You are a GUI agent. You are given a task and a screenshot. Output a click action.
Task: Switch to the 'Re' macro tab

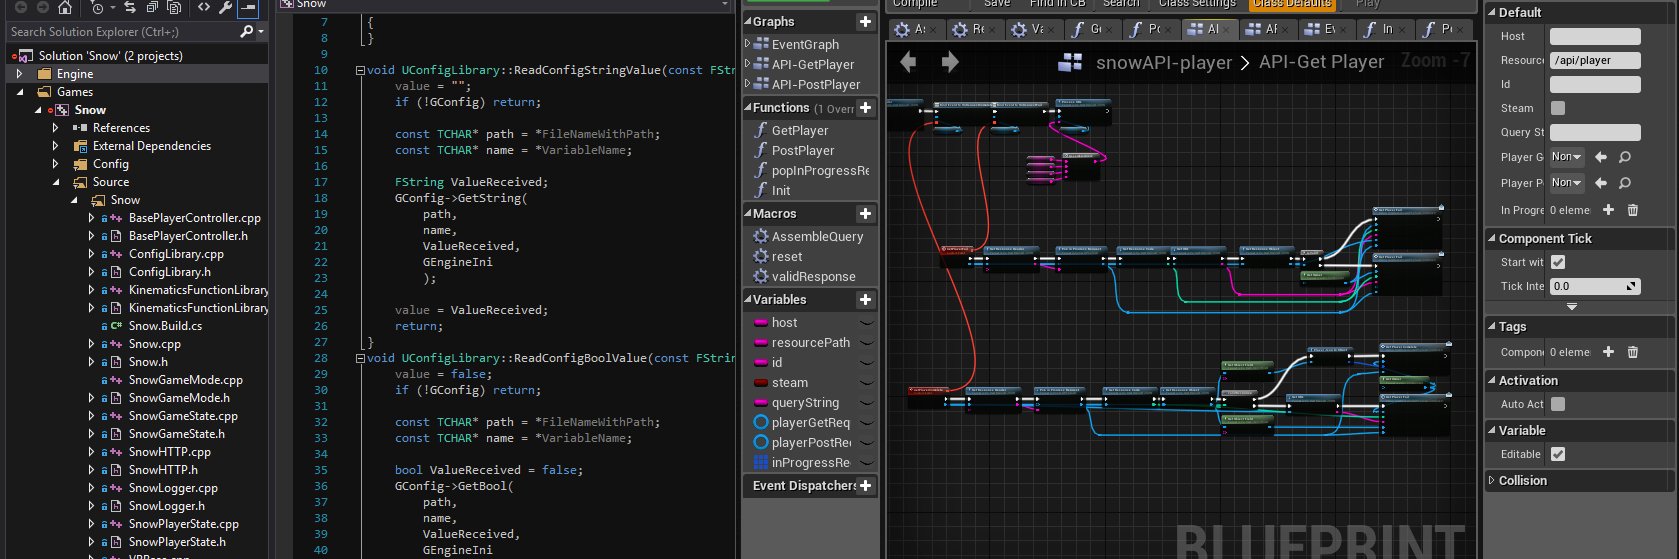pyautogui.click(x=976, y=29)
